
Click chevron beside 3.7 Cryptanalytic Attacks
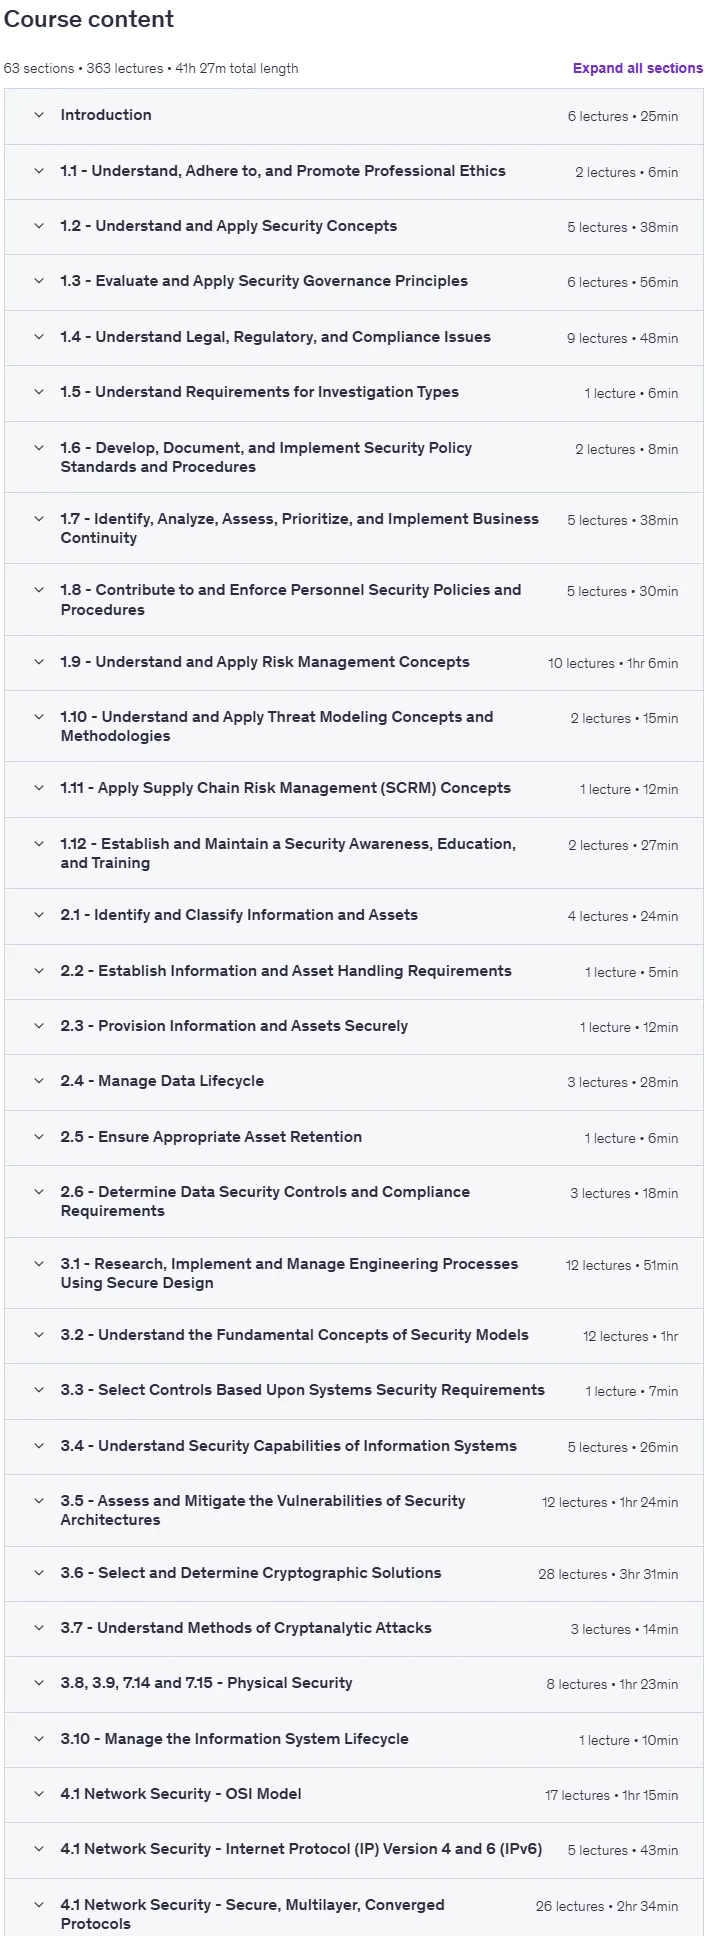(x=39, y=1628)
